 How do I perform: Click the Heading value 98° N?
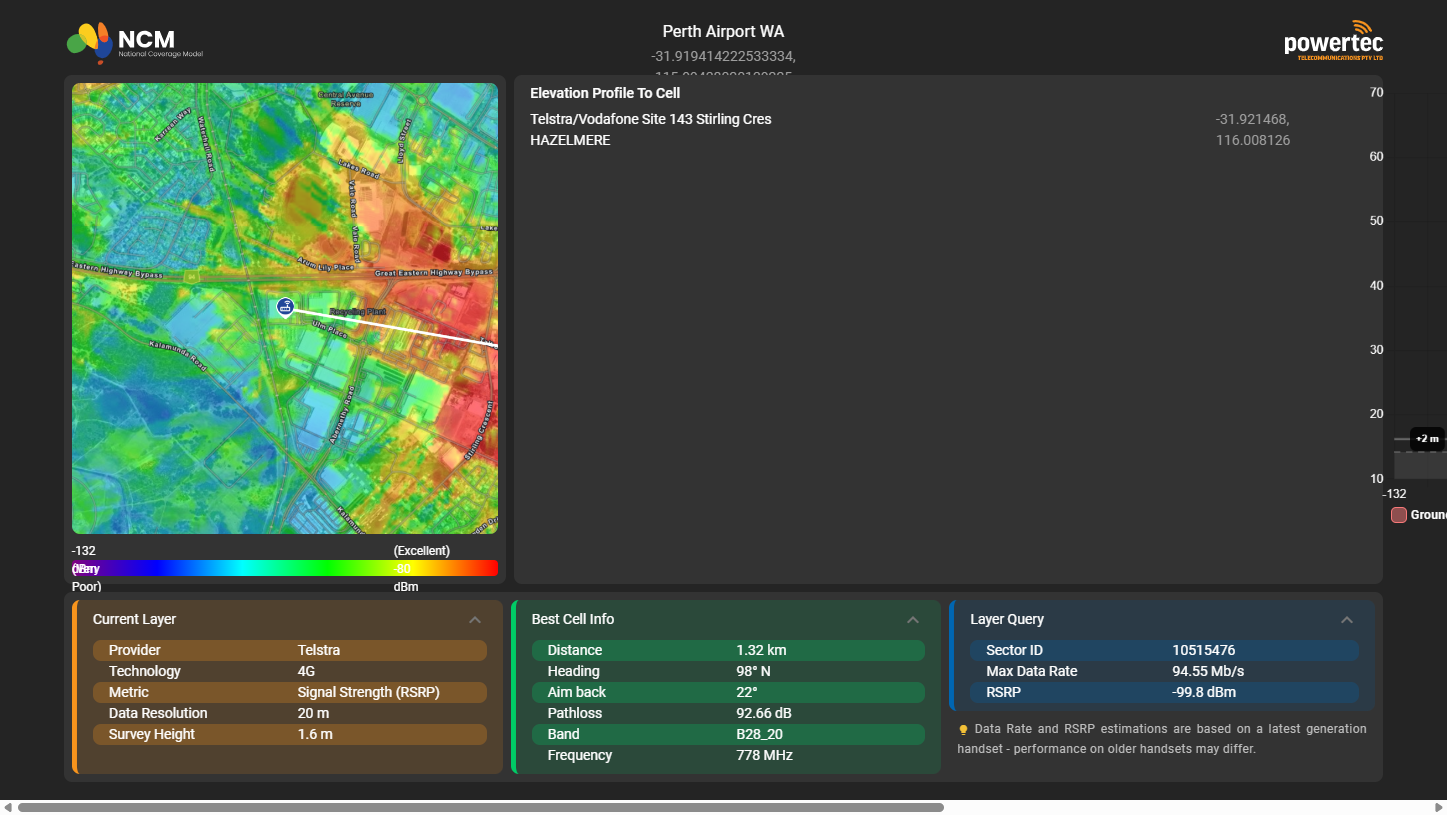753,671
